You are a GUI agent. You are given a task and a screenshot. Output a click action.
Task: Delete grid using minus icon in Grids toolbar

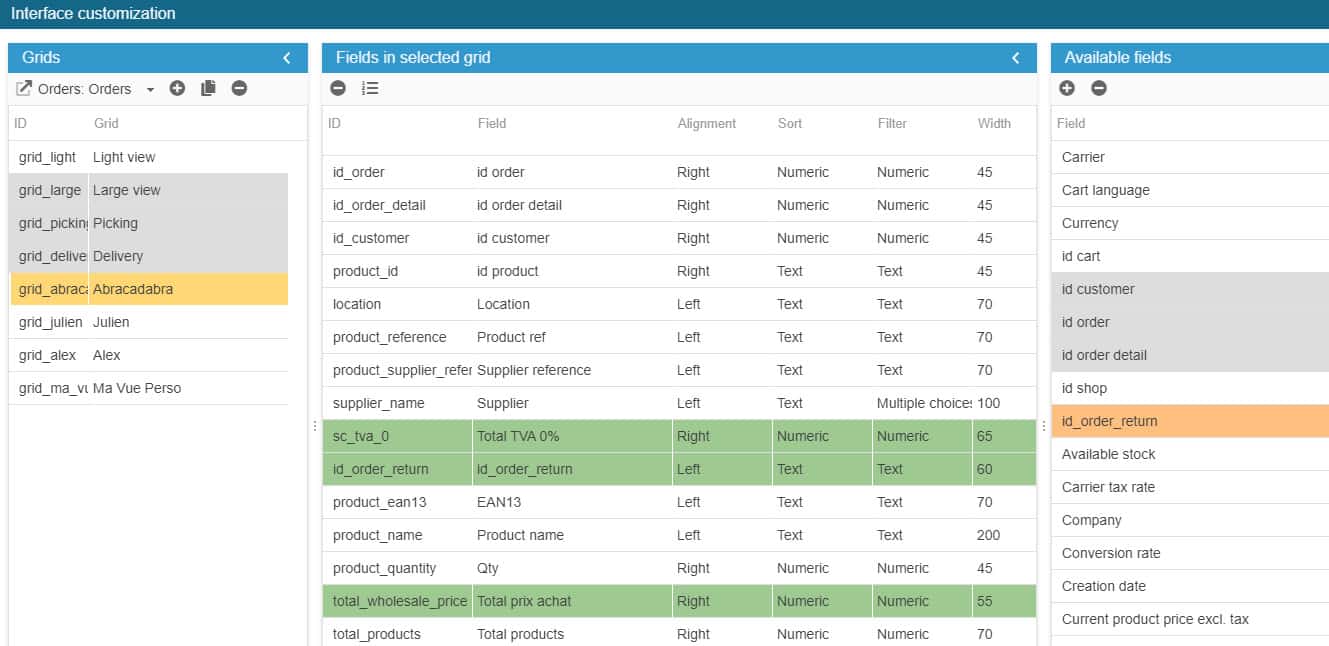[x=239, y=88]
